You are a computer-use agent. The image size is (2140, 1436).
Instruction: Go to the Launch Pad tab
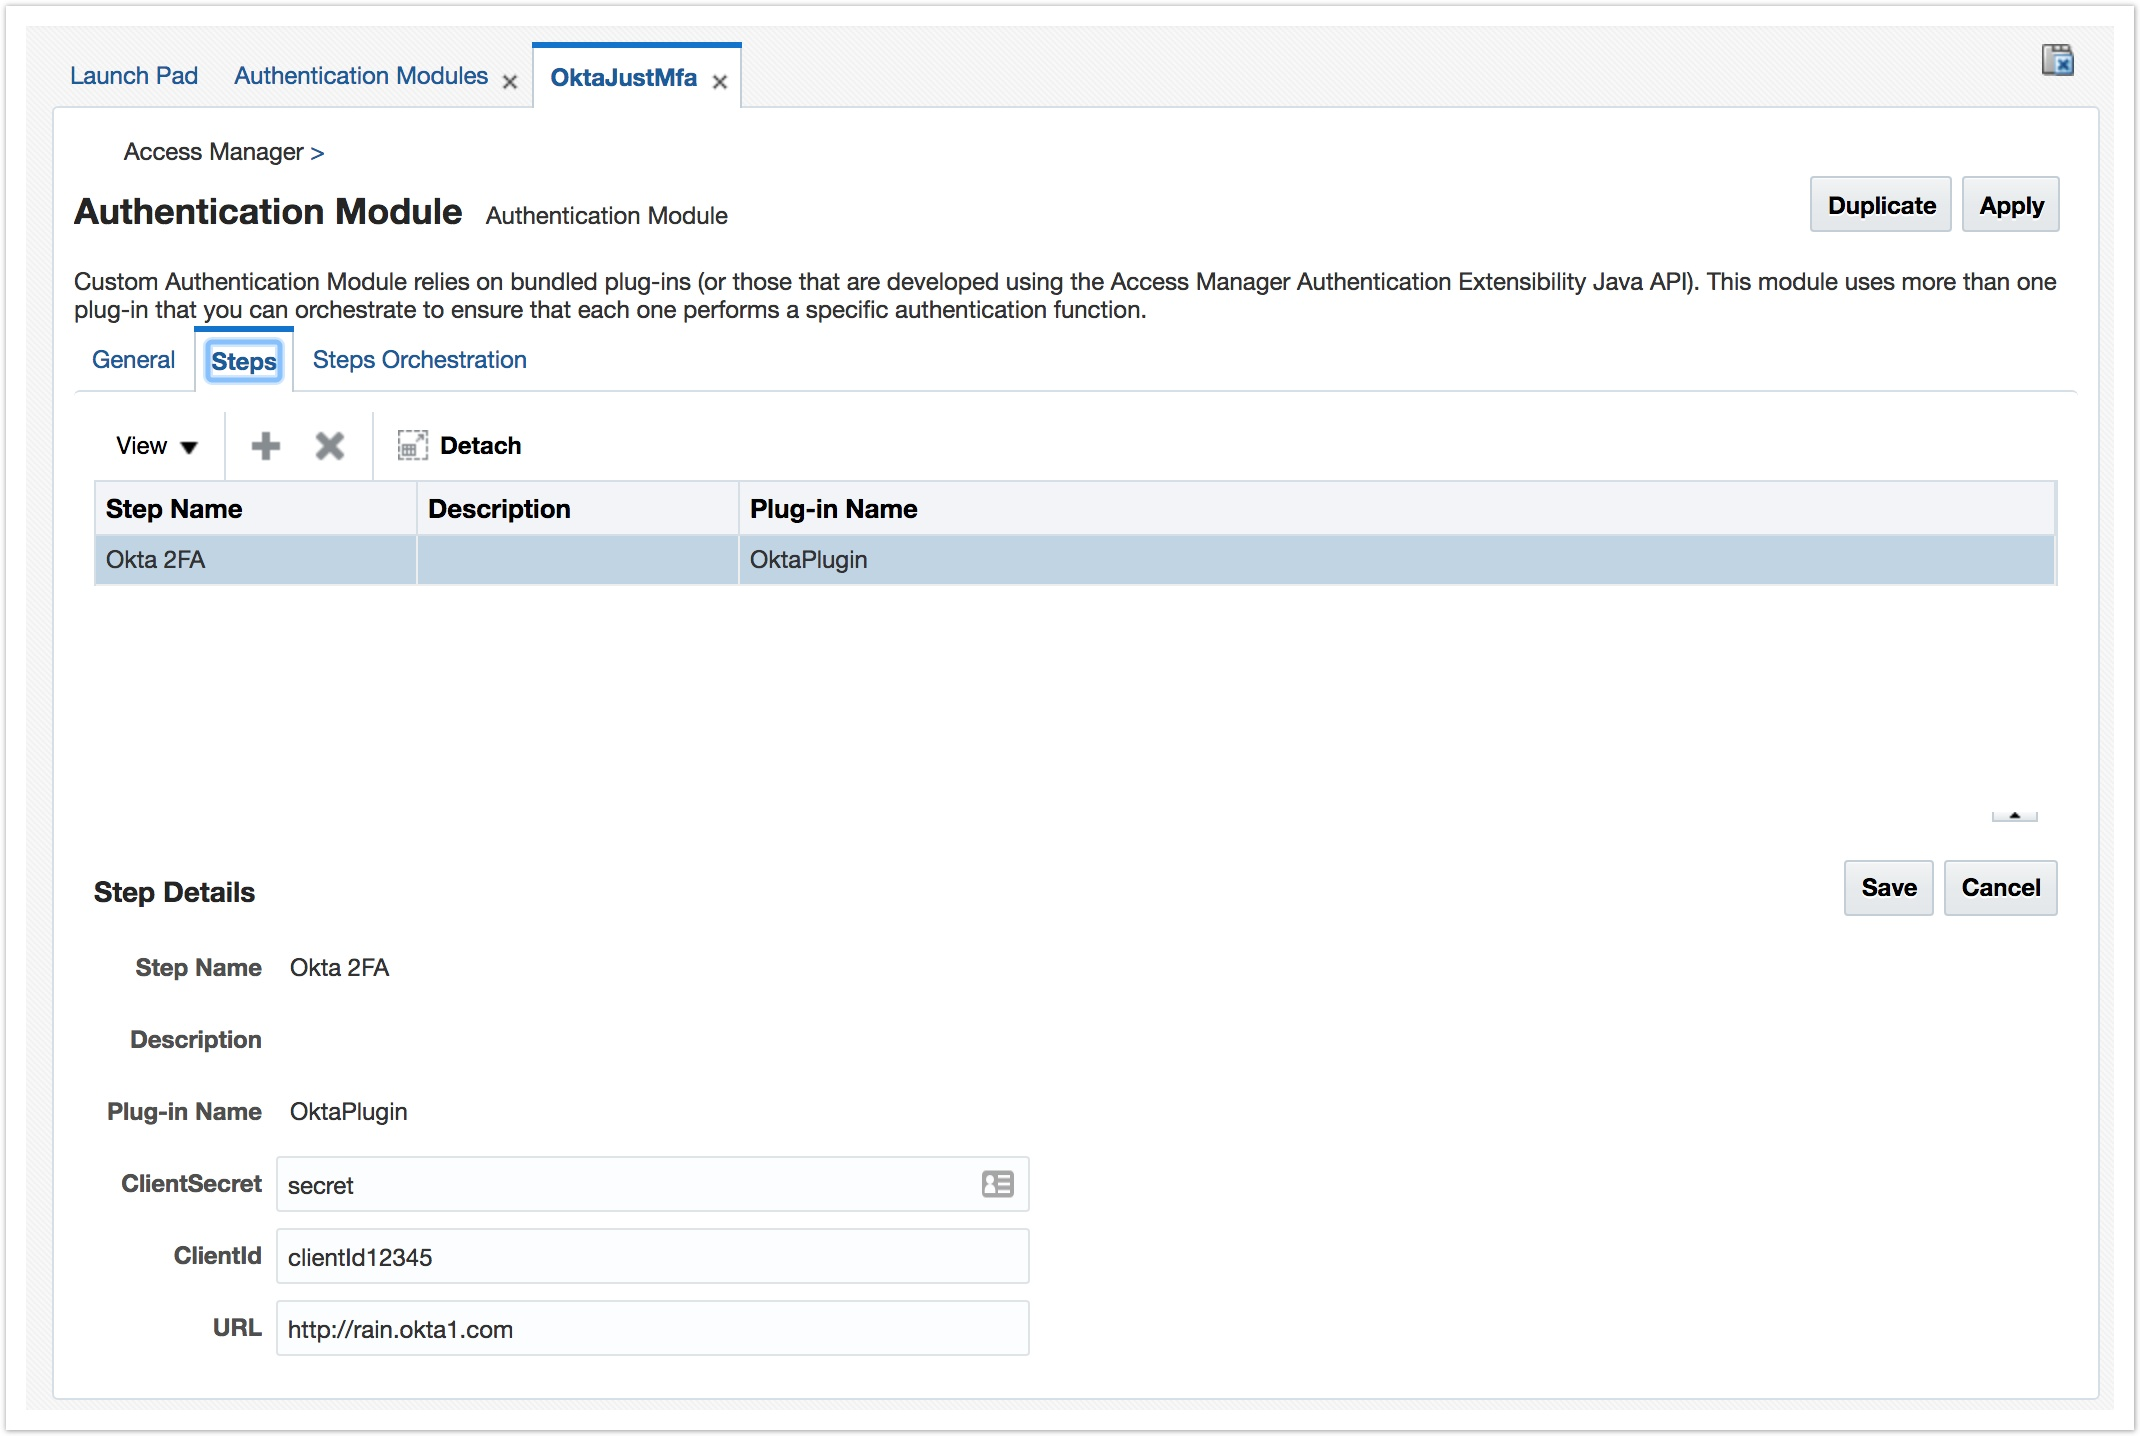[134, 76]
